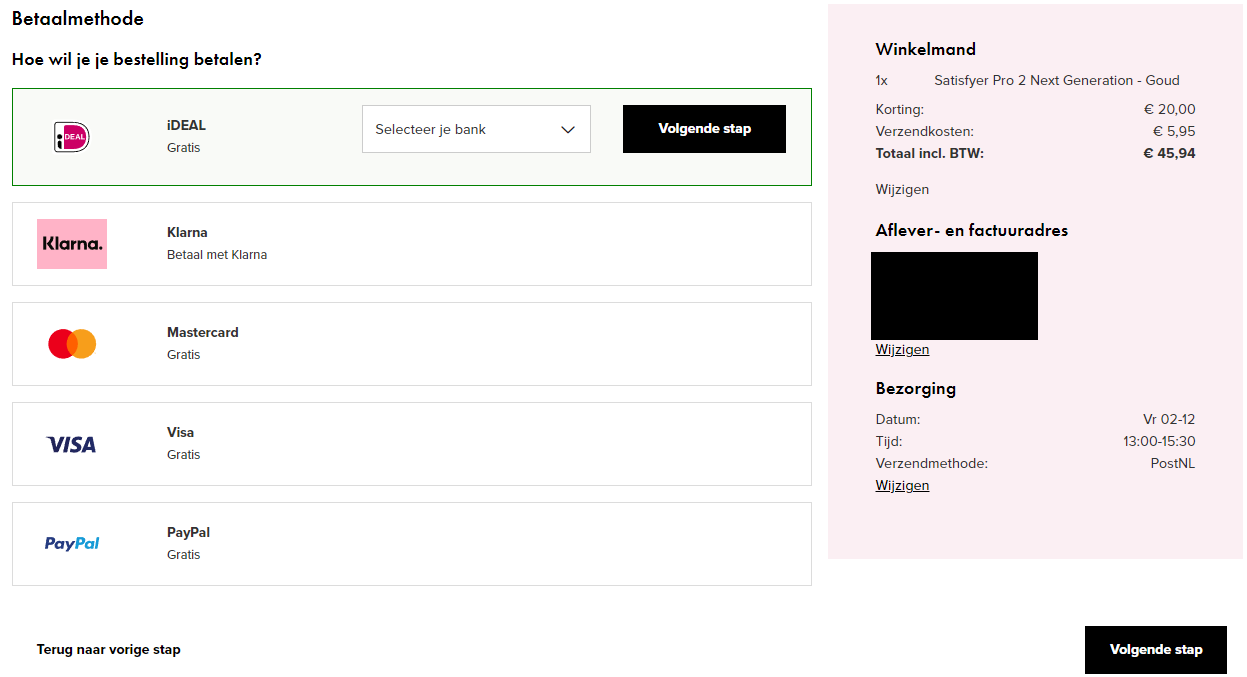
Task: Choose Klarna as payment method
Action: tap(187, 233)
